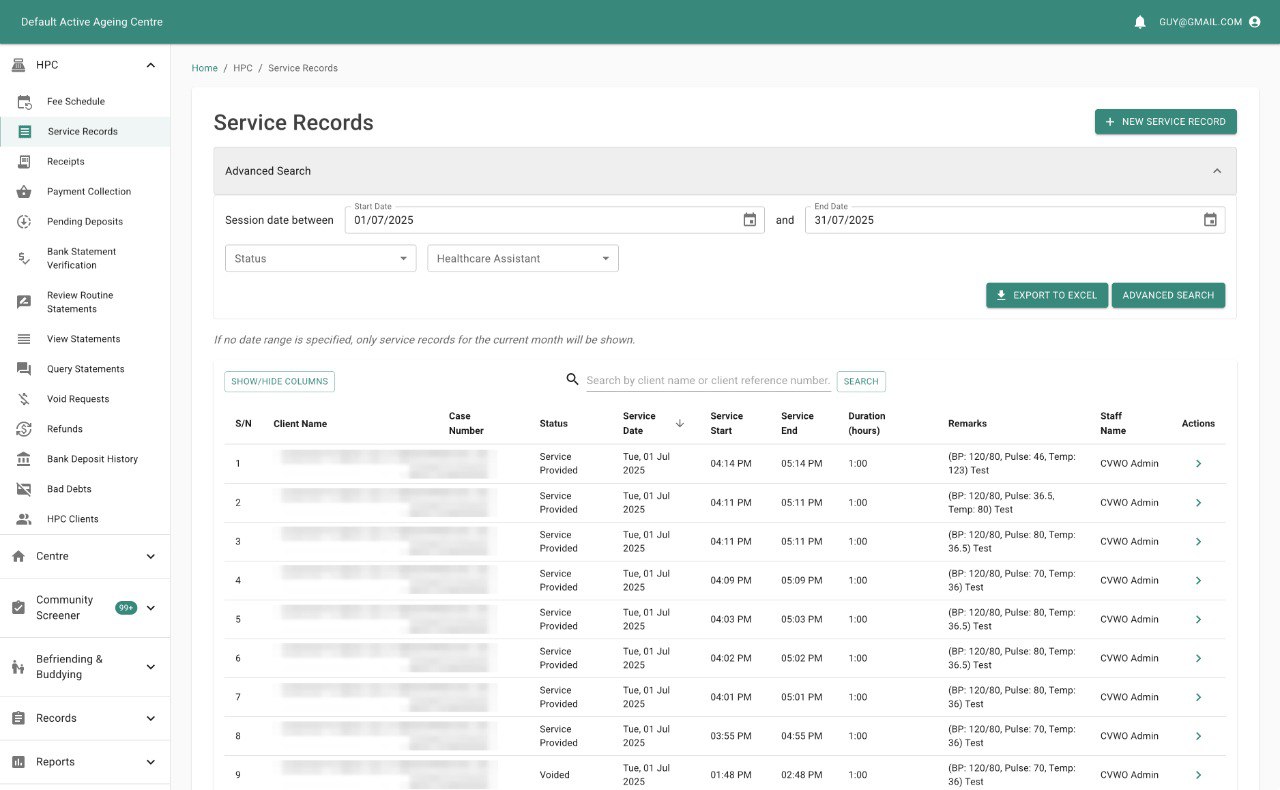Collapse the Advanced Search panel

(x=1217, y=171)
